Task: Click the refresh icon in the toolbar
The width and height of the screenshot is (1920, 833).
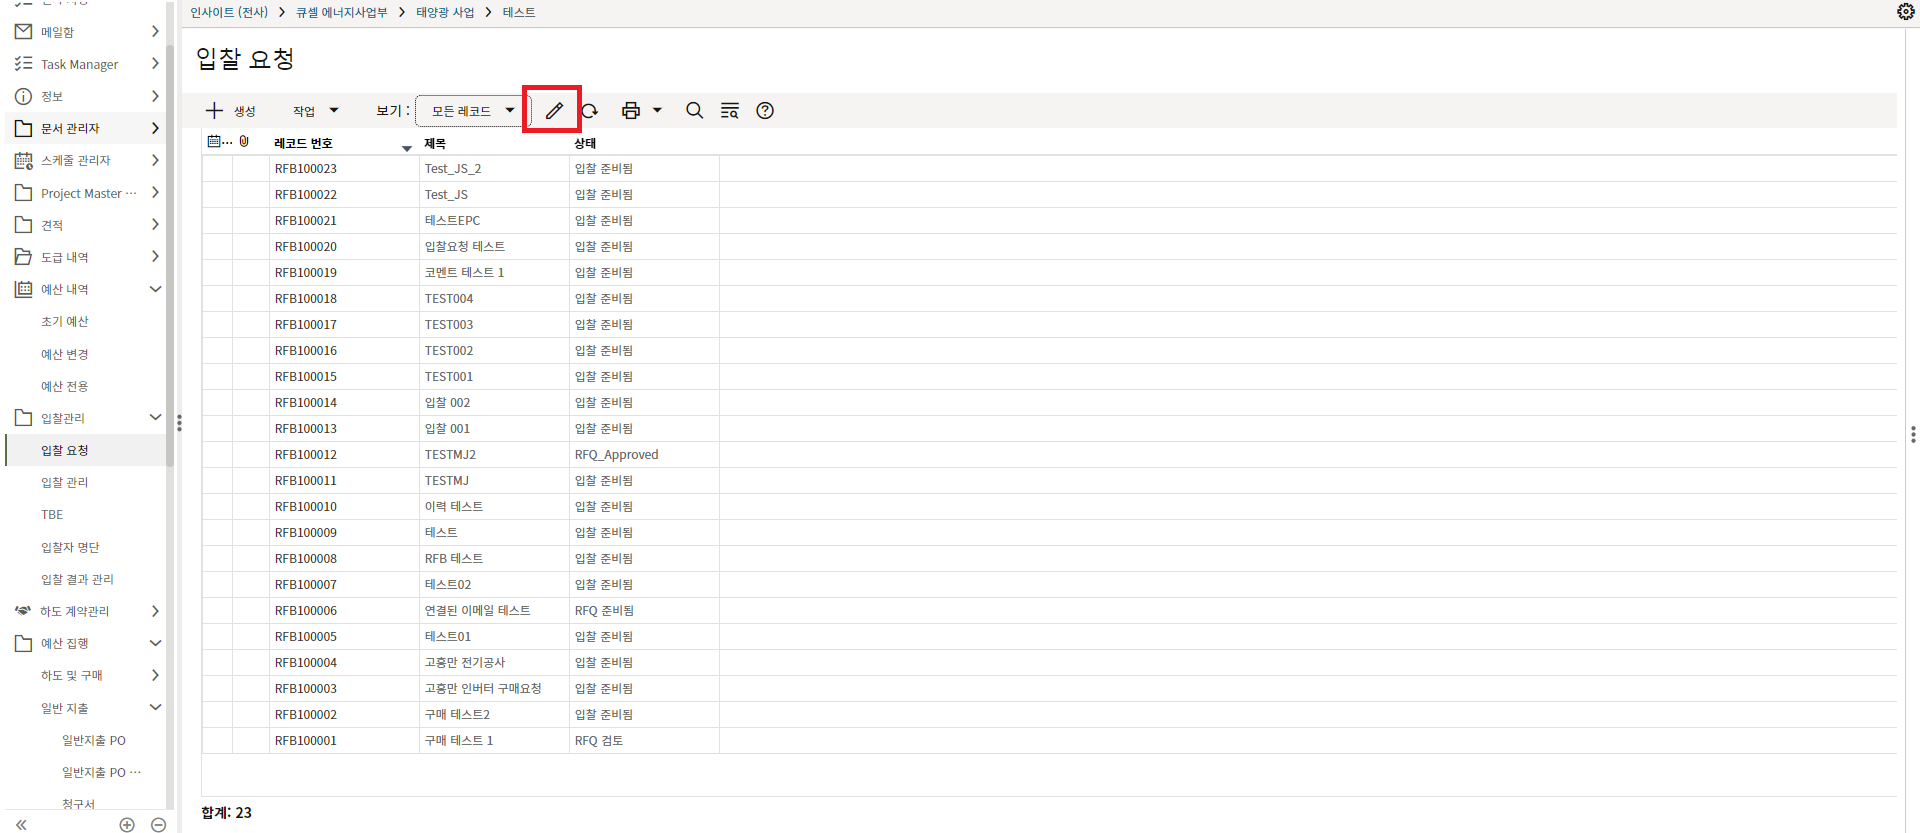Action: (x=590, y=111)
